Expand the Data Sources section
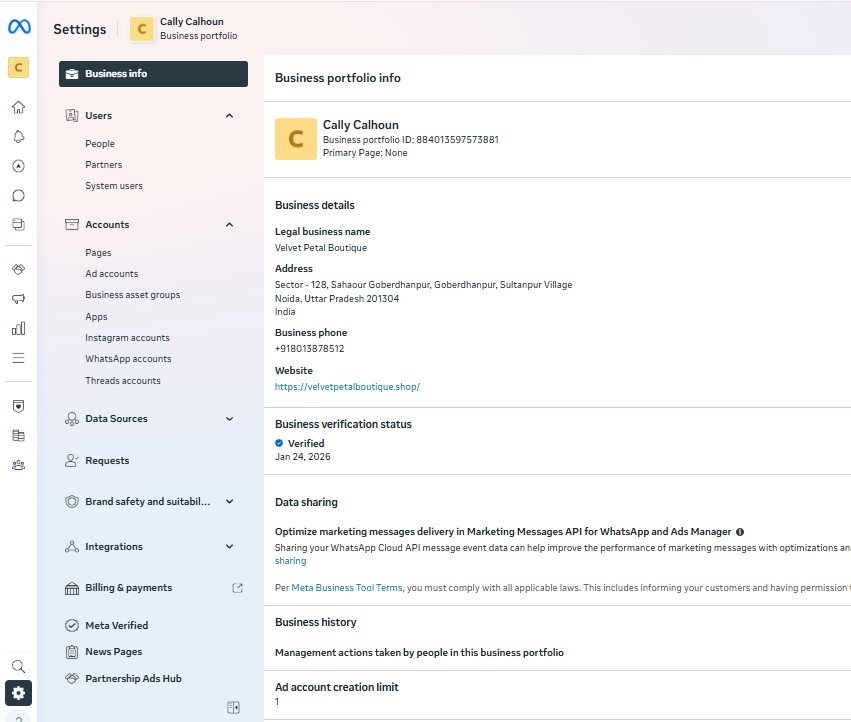Image resolution: width=851 pixels, height=722 pixels. 229,419
